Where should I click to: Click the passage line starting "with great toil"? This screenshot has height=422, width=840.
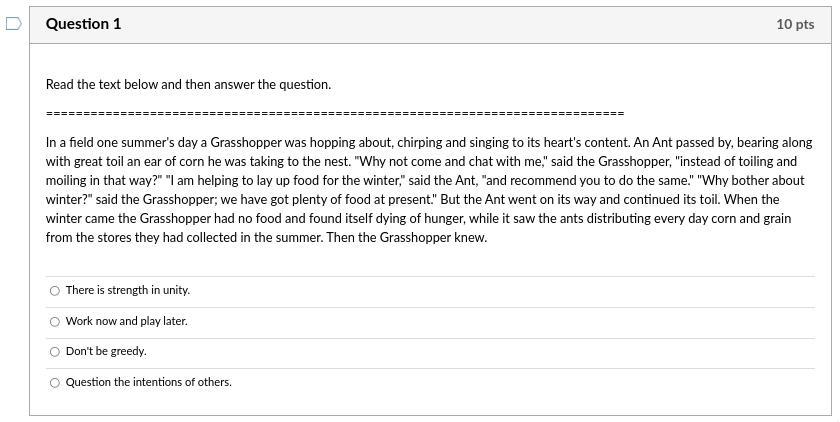pos(422,162)
